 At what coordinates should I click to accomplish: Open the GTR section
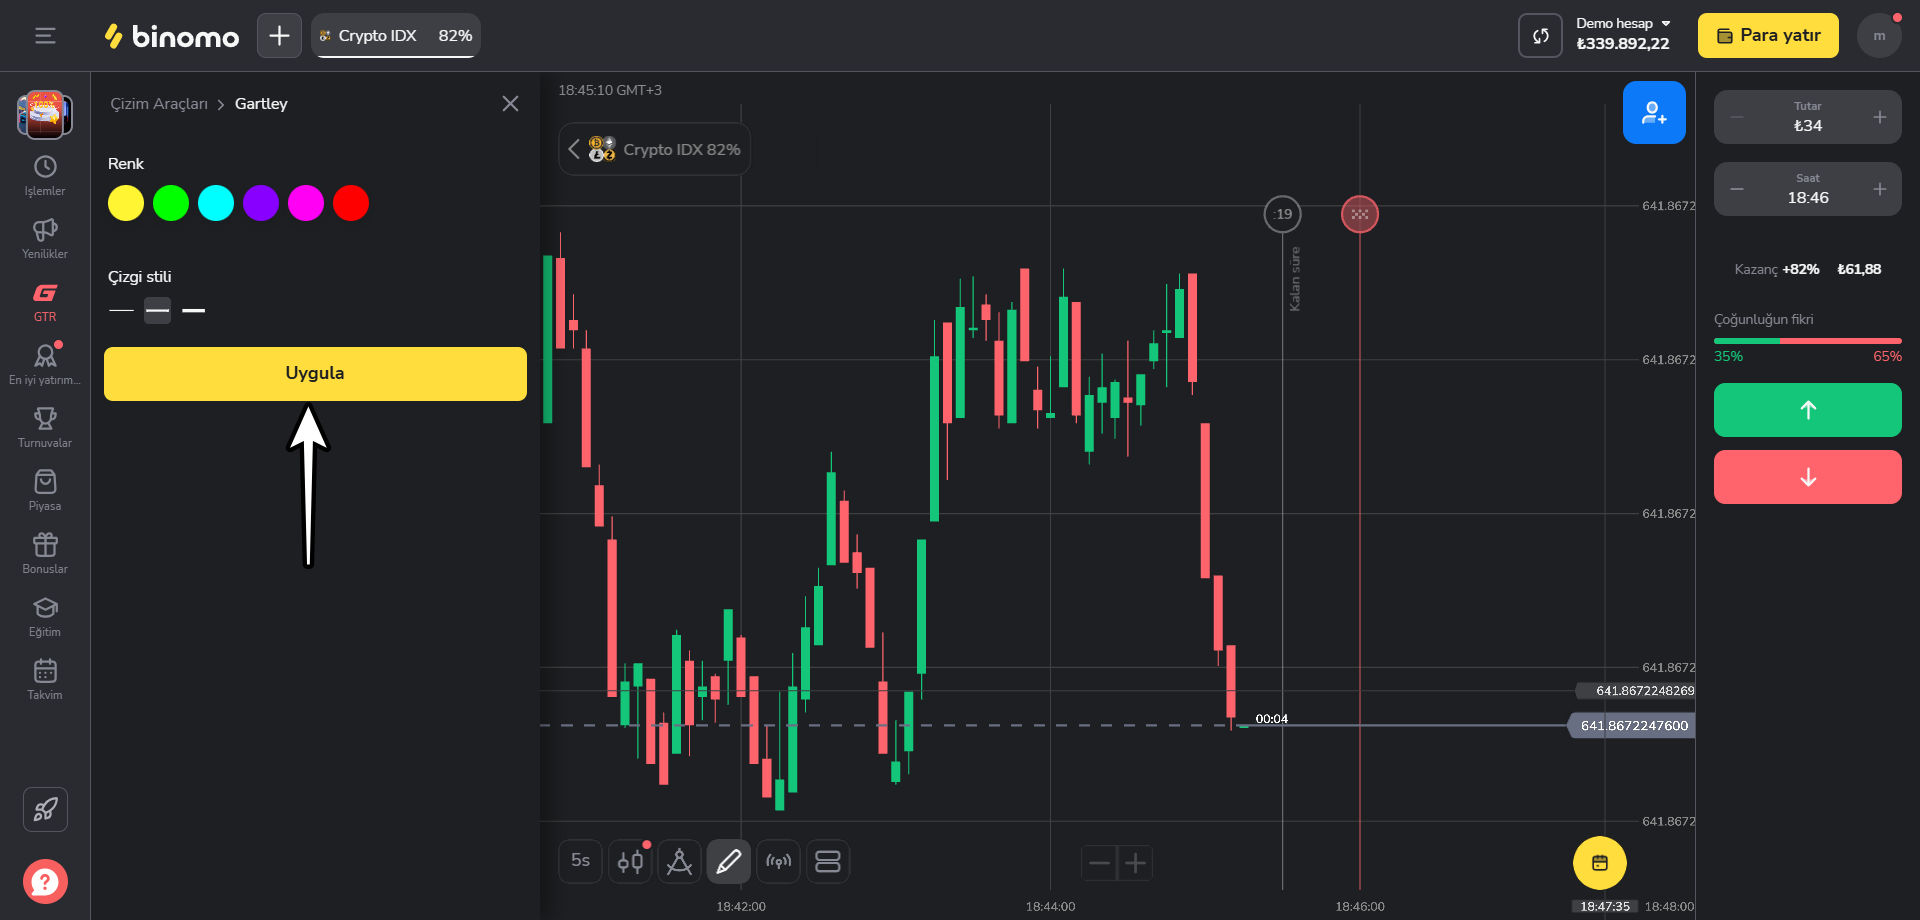45,302
